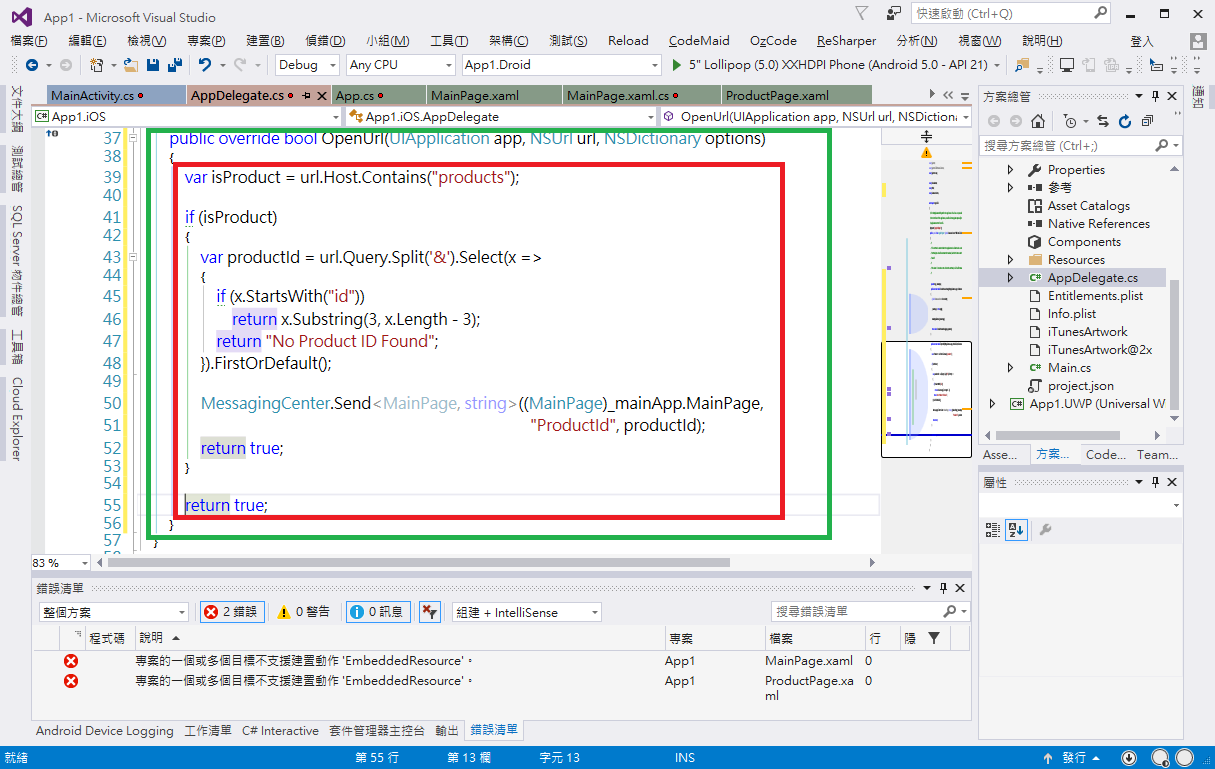Expand the Properties node in Solution Explorer

click(x=1010, y=170)
